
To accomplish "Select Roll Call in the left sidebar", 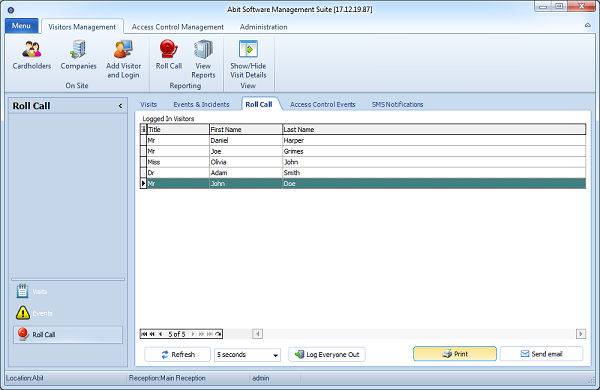I will click(68, 335).
